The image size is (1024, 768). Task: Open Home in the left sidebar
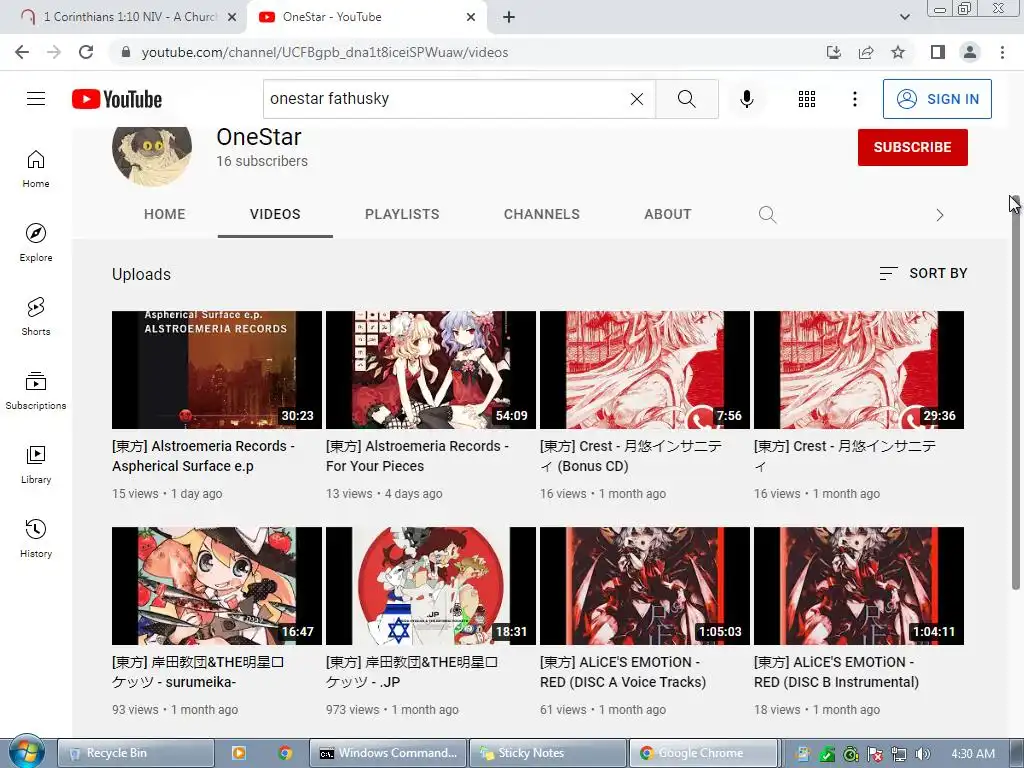36,168
